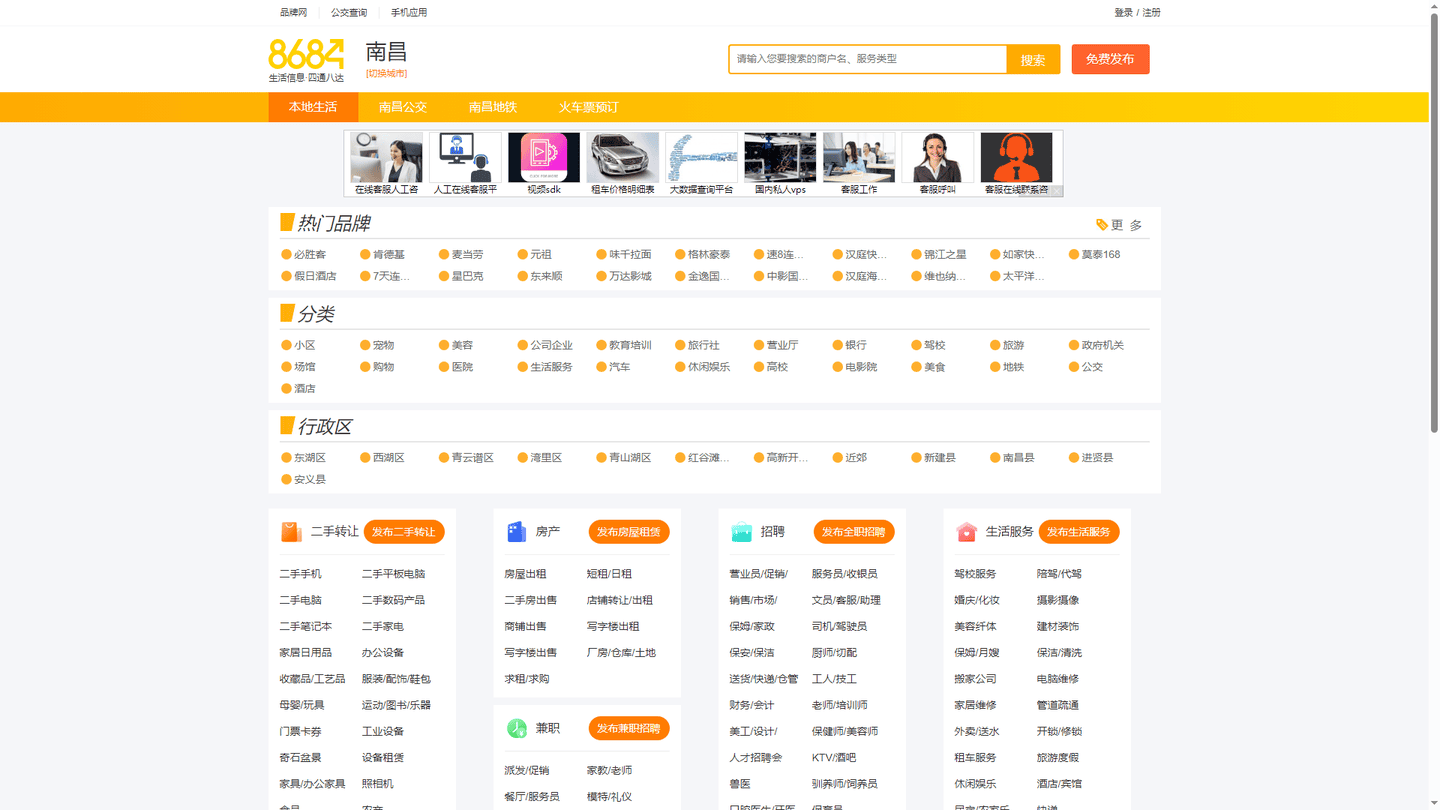Image resolution: width=1440 pixels, height=810 pixels.
Task: Click the 生活服务 red house icon
Action: coord(966,532)
